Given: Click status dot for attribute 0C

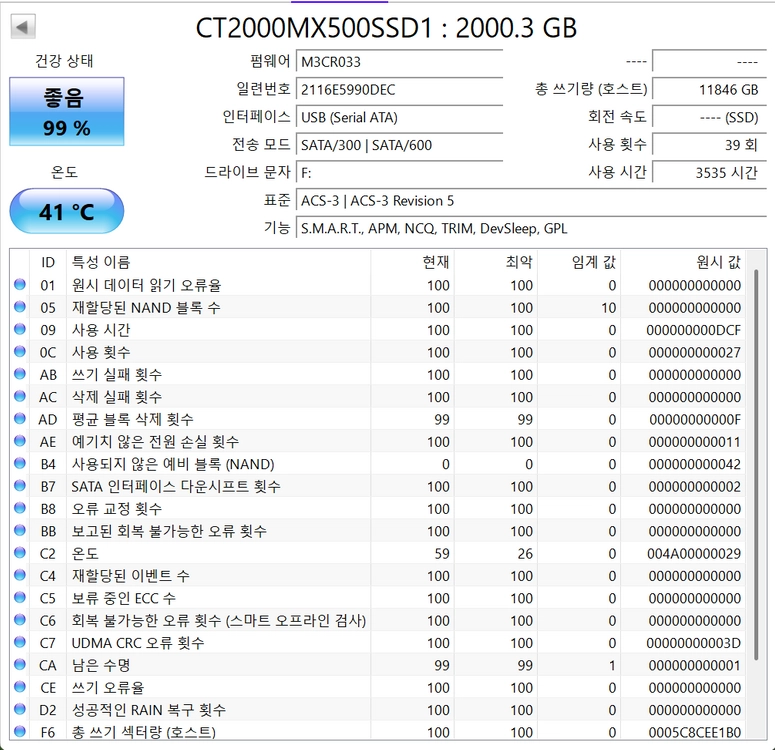Looking at the screenshot, I should point(20,352).
